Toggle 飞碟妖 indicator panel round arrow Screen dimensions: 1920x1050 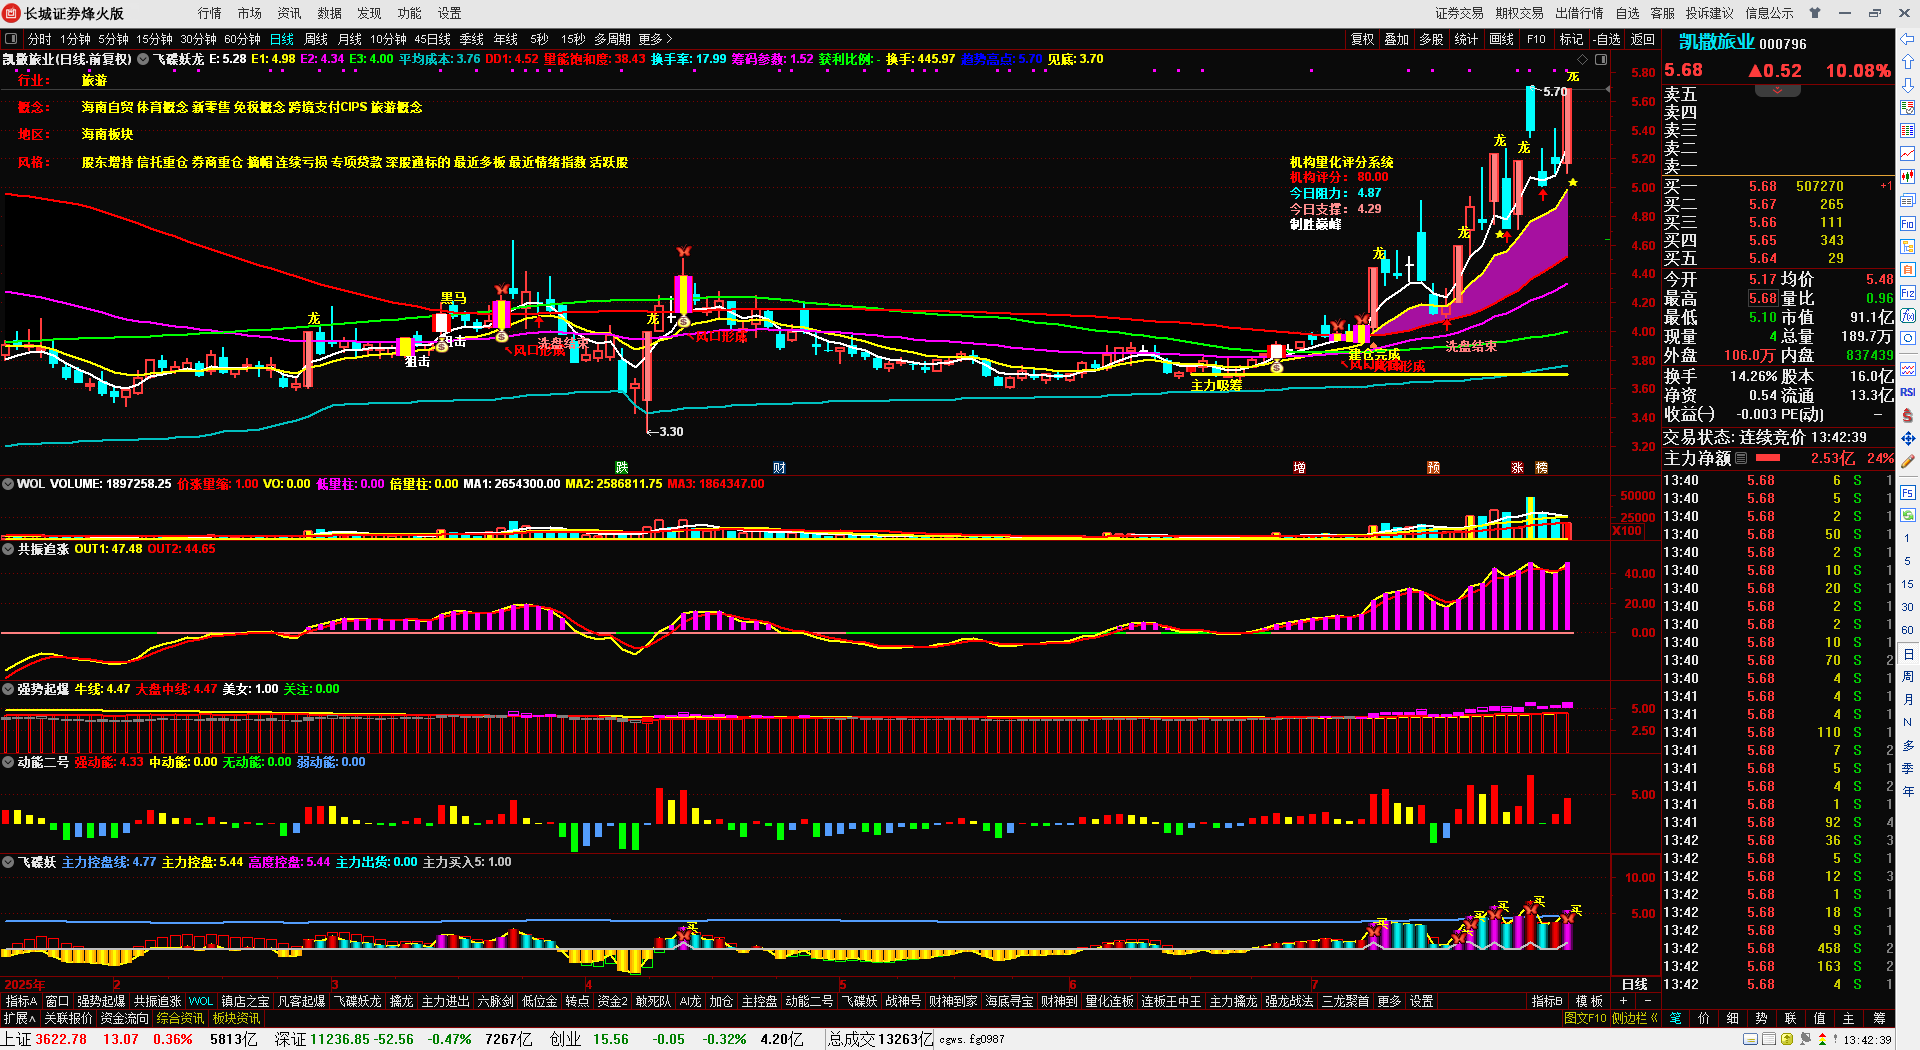pos(8,862)
